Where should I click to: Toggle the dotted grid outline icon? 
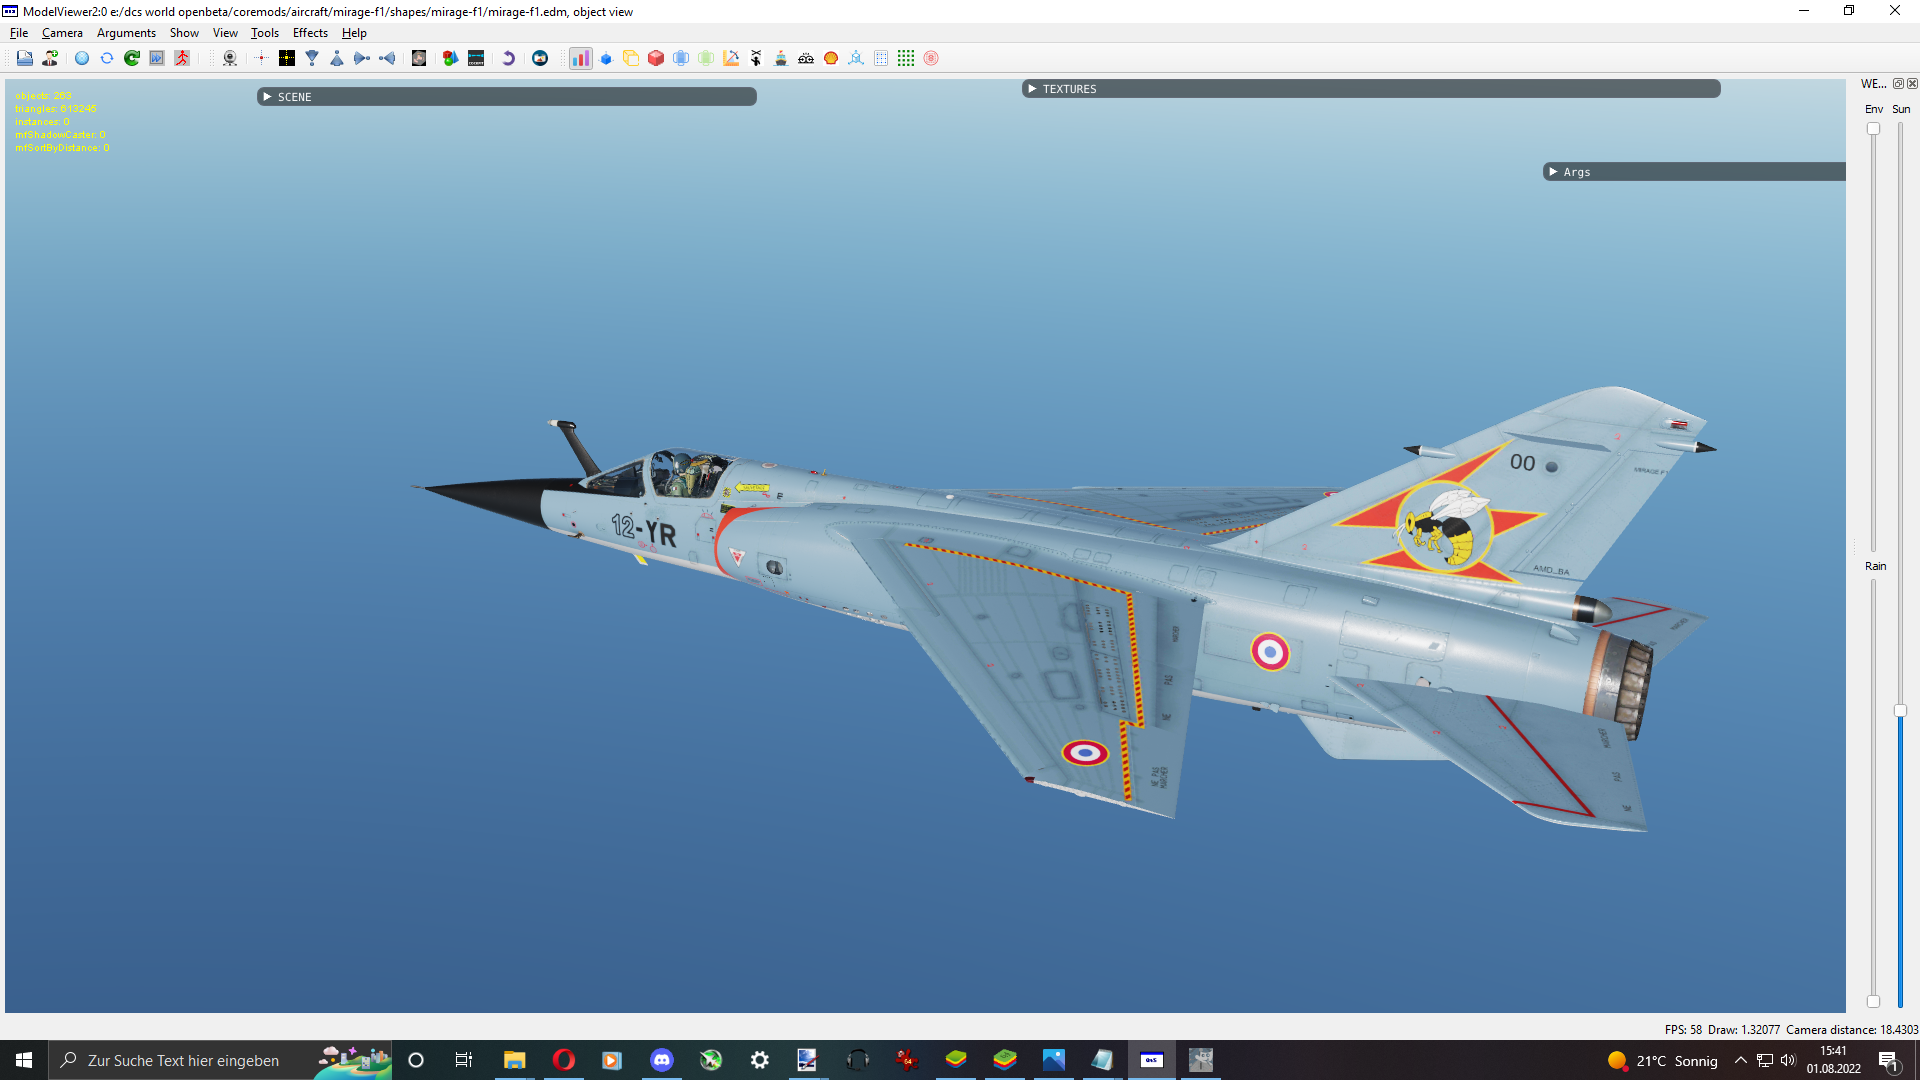point(881,58)
